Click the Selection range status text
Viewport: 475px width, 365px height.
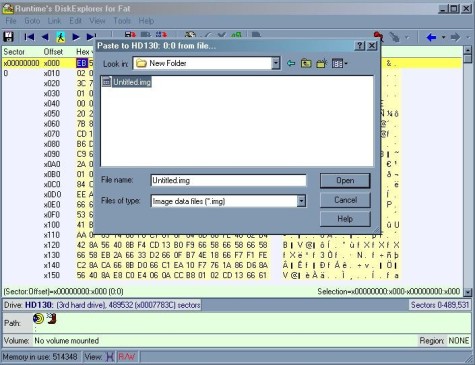point(389,292)
